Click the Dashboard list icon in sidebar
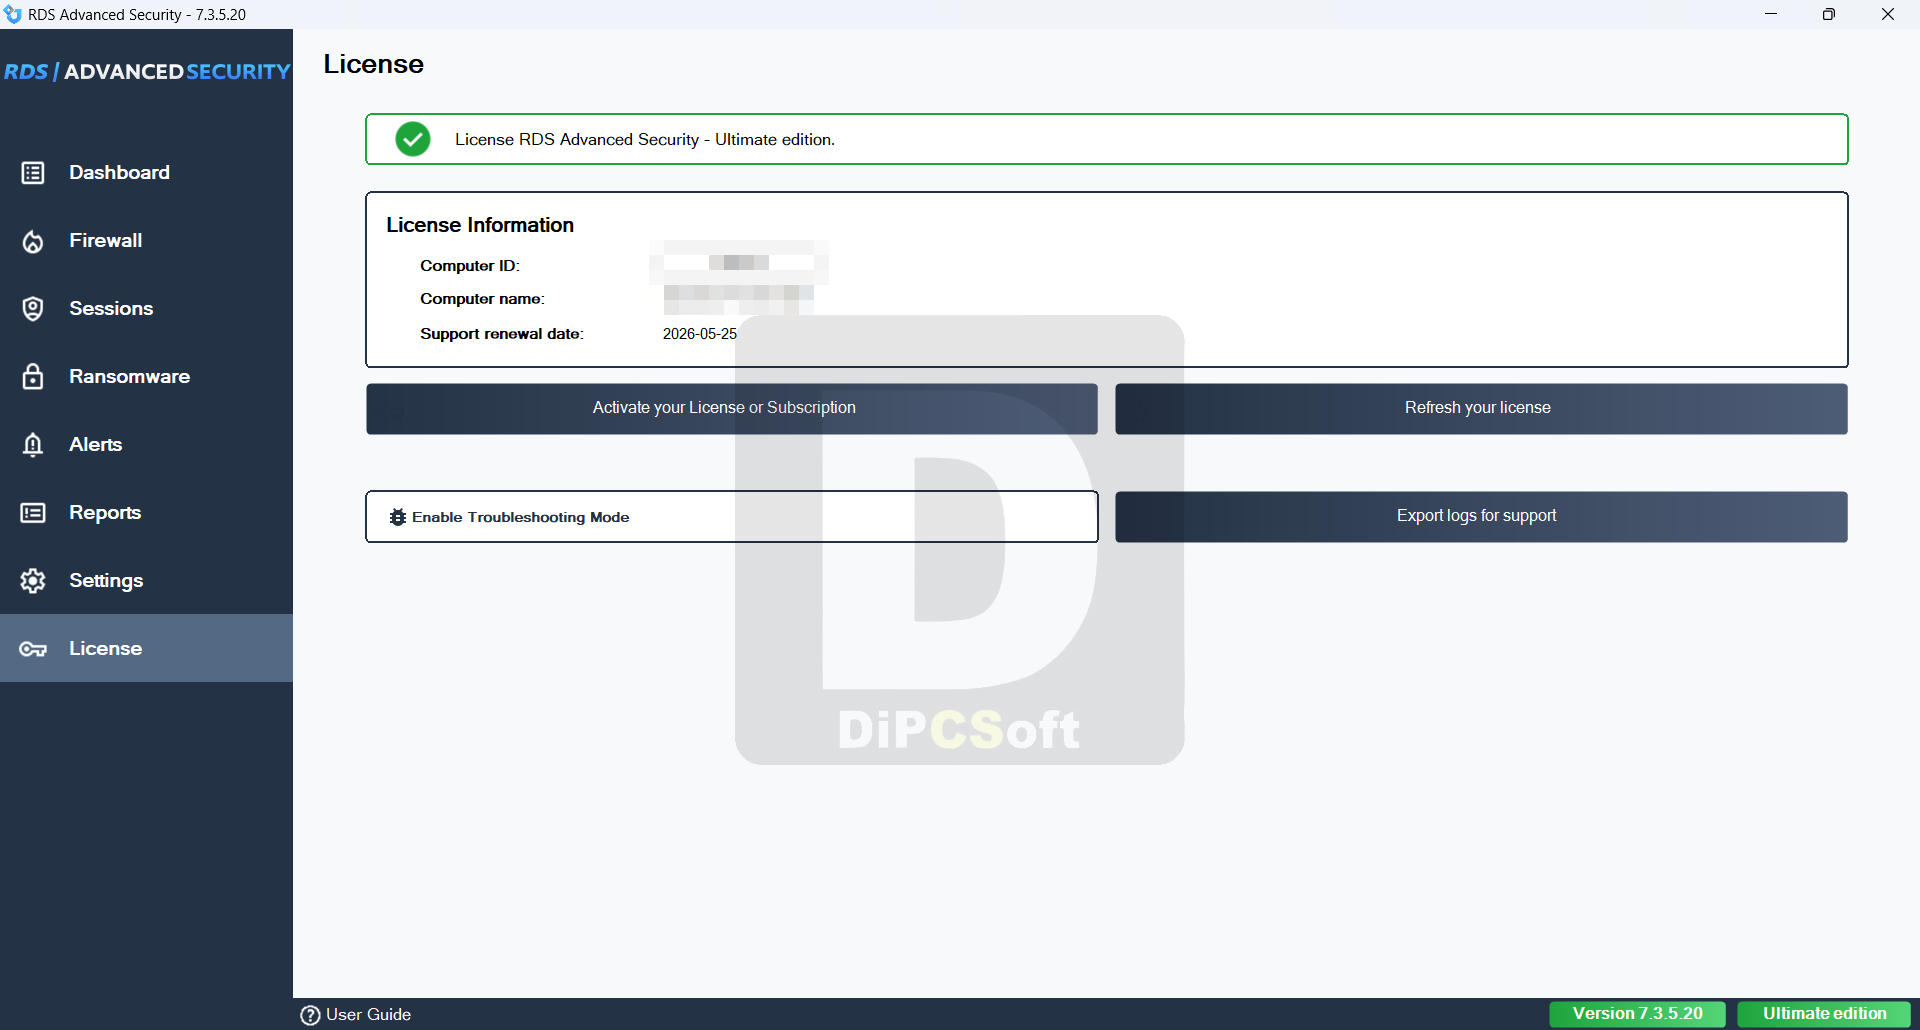This screenshot has height=1030, width=1920. coord(33,173)
